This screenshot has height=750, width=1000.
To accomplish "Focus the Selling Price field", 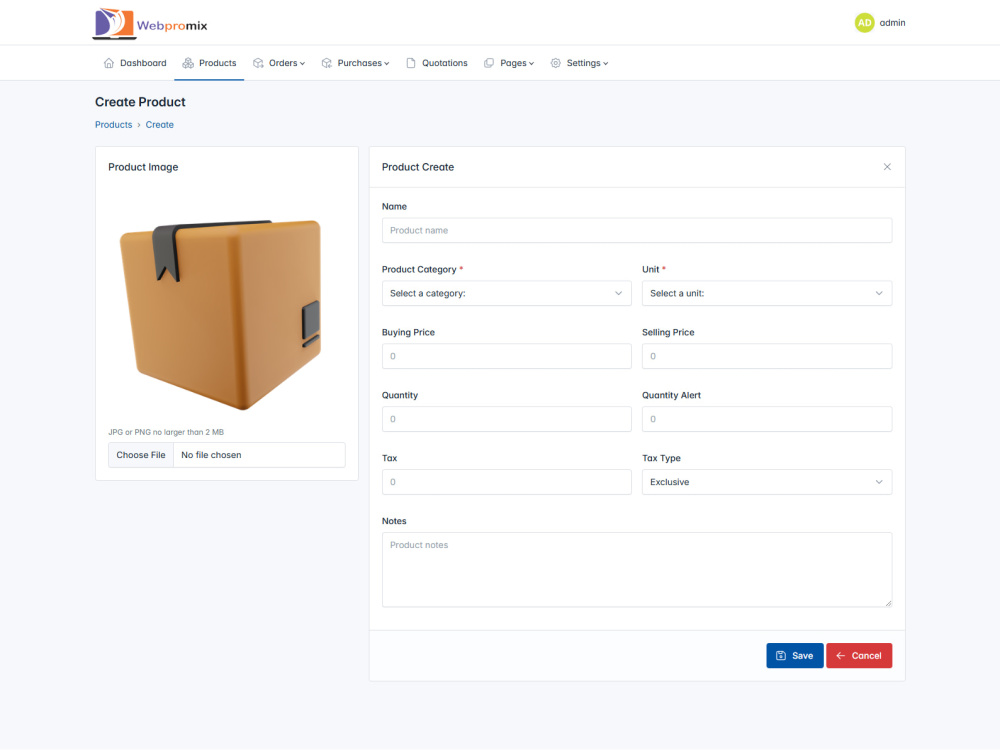I will 767,357.
